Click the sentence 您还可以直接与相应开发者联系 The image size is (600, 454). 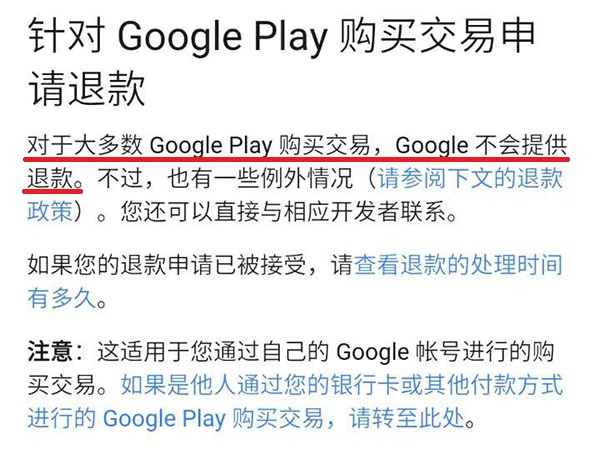[x=283, y=211]
